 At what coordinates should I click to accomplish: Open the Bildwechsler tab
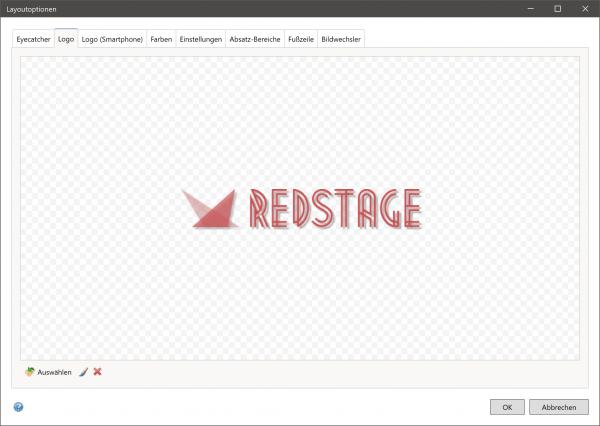(x=342, y=40)
